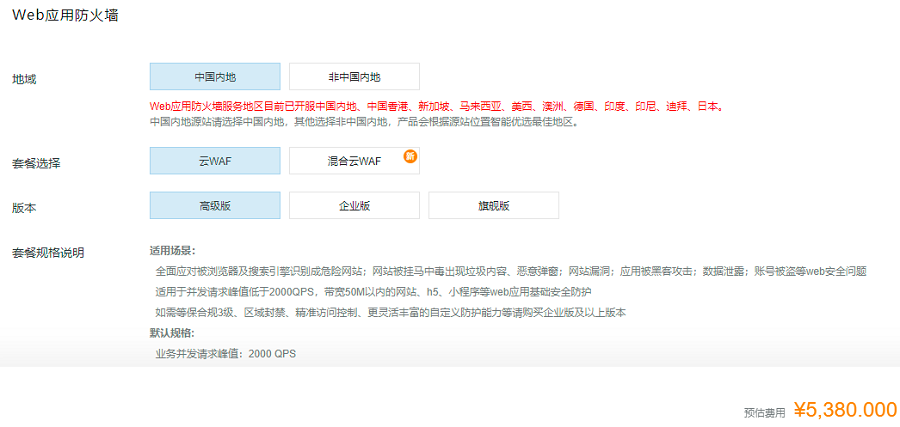Image resolution: width=900 pixels, height=427 pixels.
Task: Click the red service regions notice text
Action: pyautogui.click(x=436, y=107)
